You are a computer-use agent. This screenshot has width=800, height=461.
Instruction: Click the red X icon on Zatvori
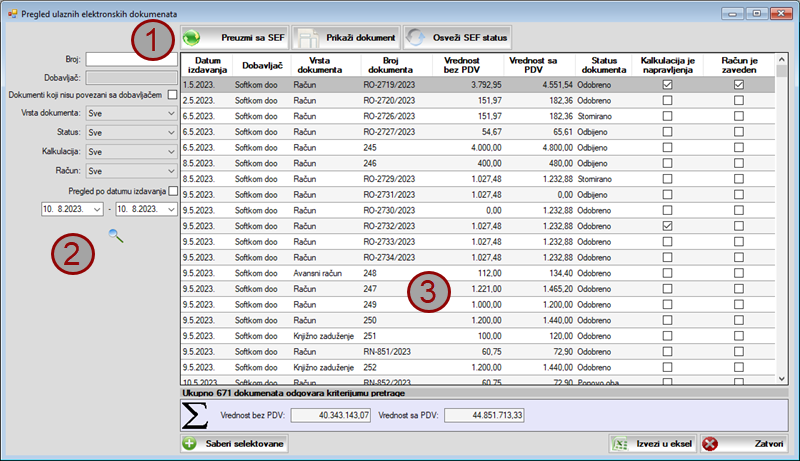710,444
